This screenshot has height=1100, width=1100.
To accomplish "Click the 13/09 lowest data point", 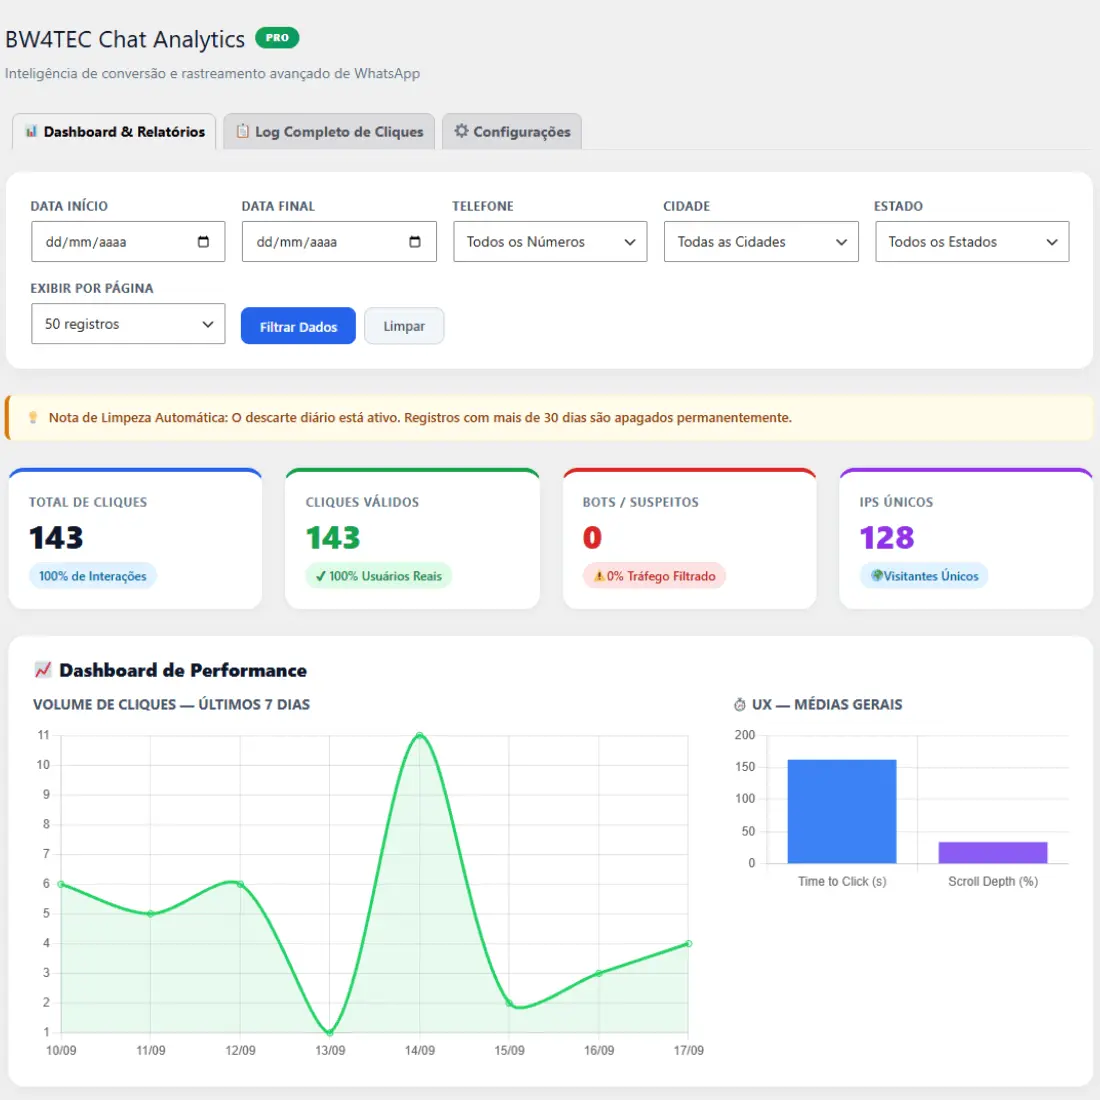I will [x=330, y=1032].
